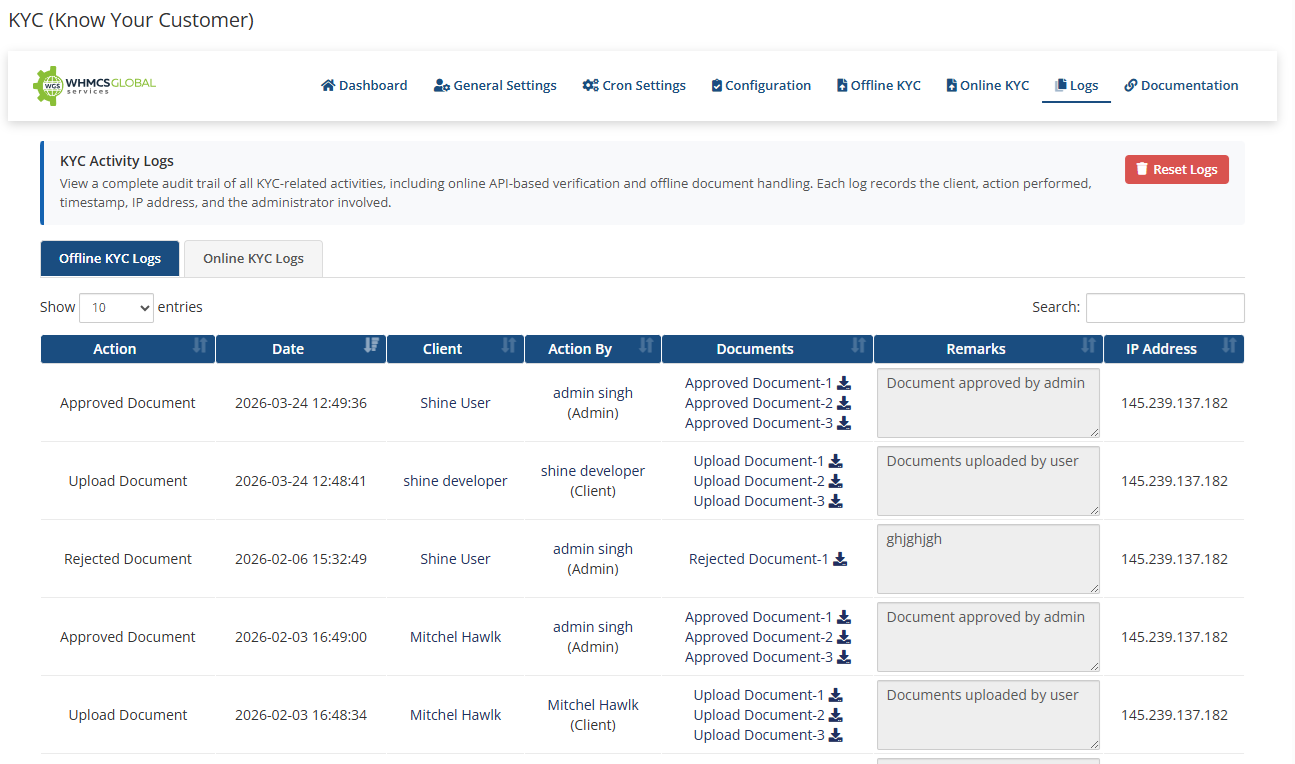Download Approved Document-1 for Shine User

[844, 383]
